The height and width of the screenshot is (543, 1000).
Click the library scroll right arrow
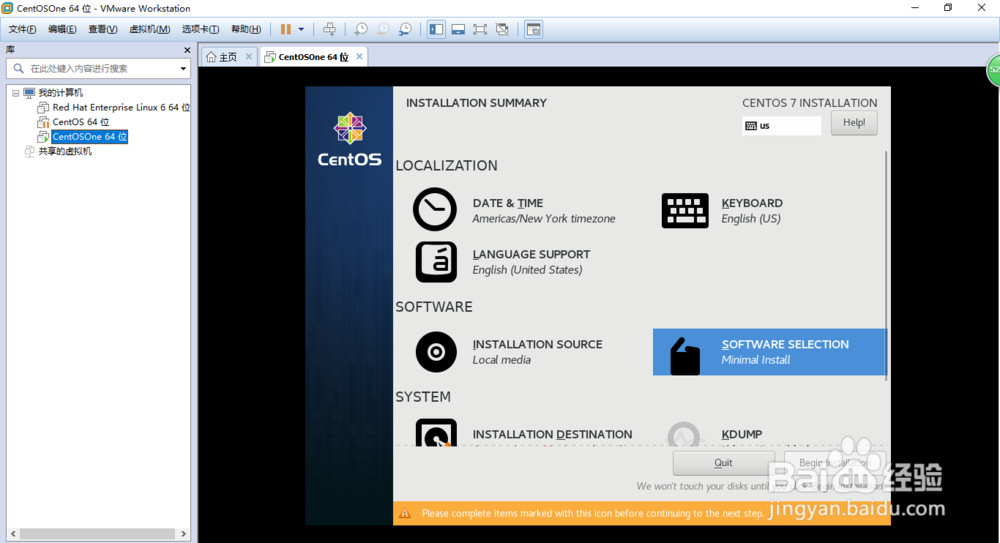[184, 533]
